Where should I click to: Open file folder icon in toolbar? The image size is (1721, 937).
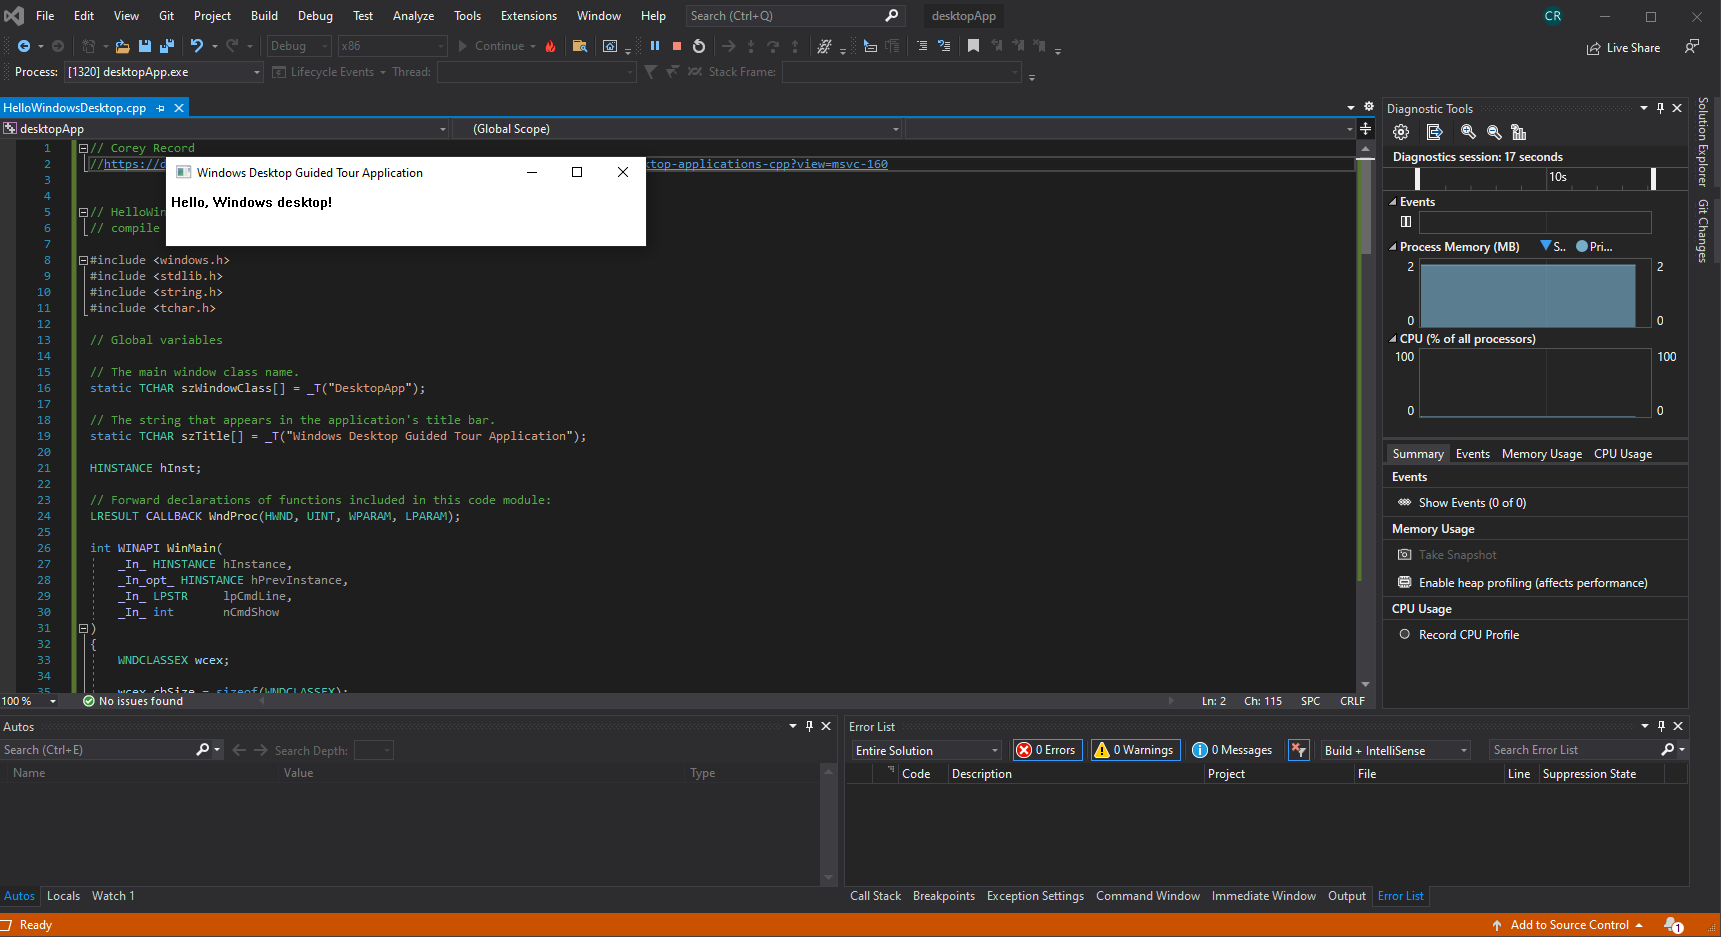click(122, 46)
